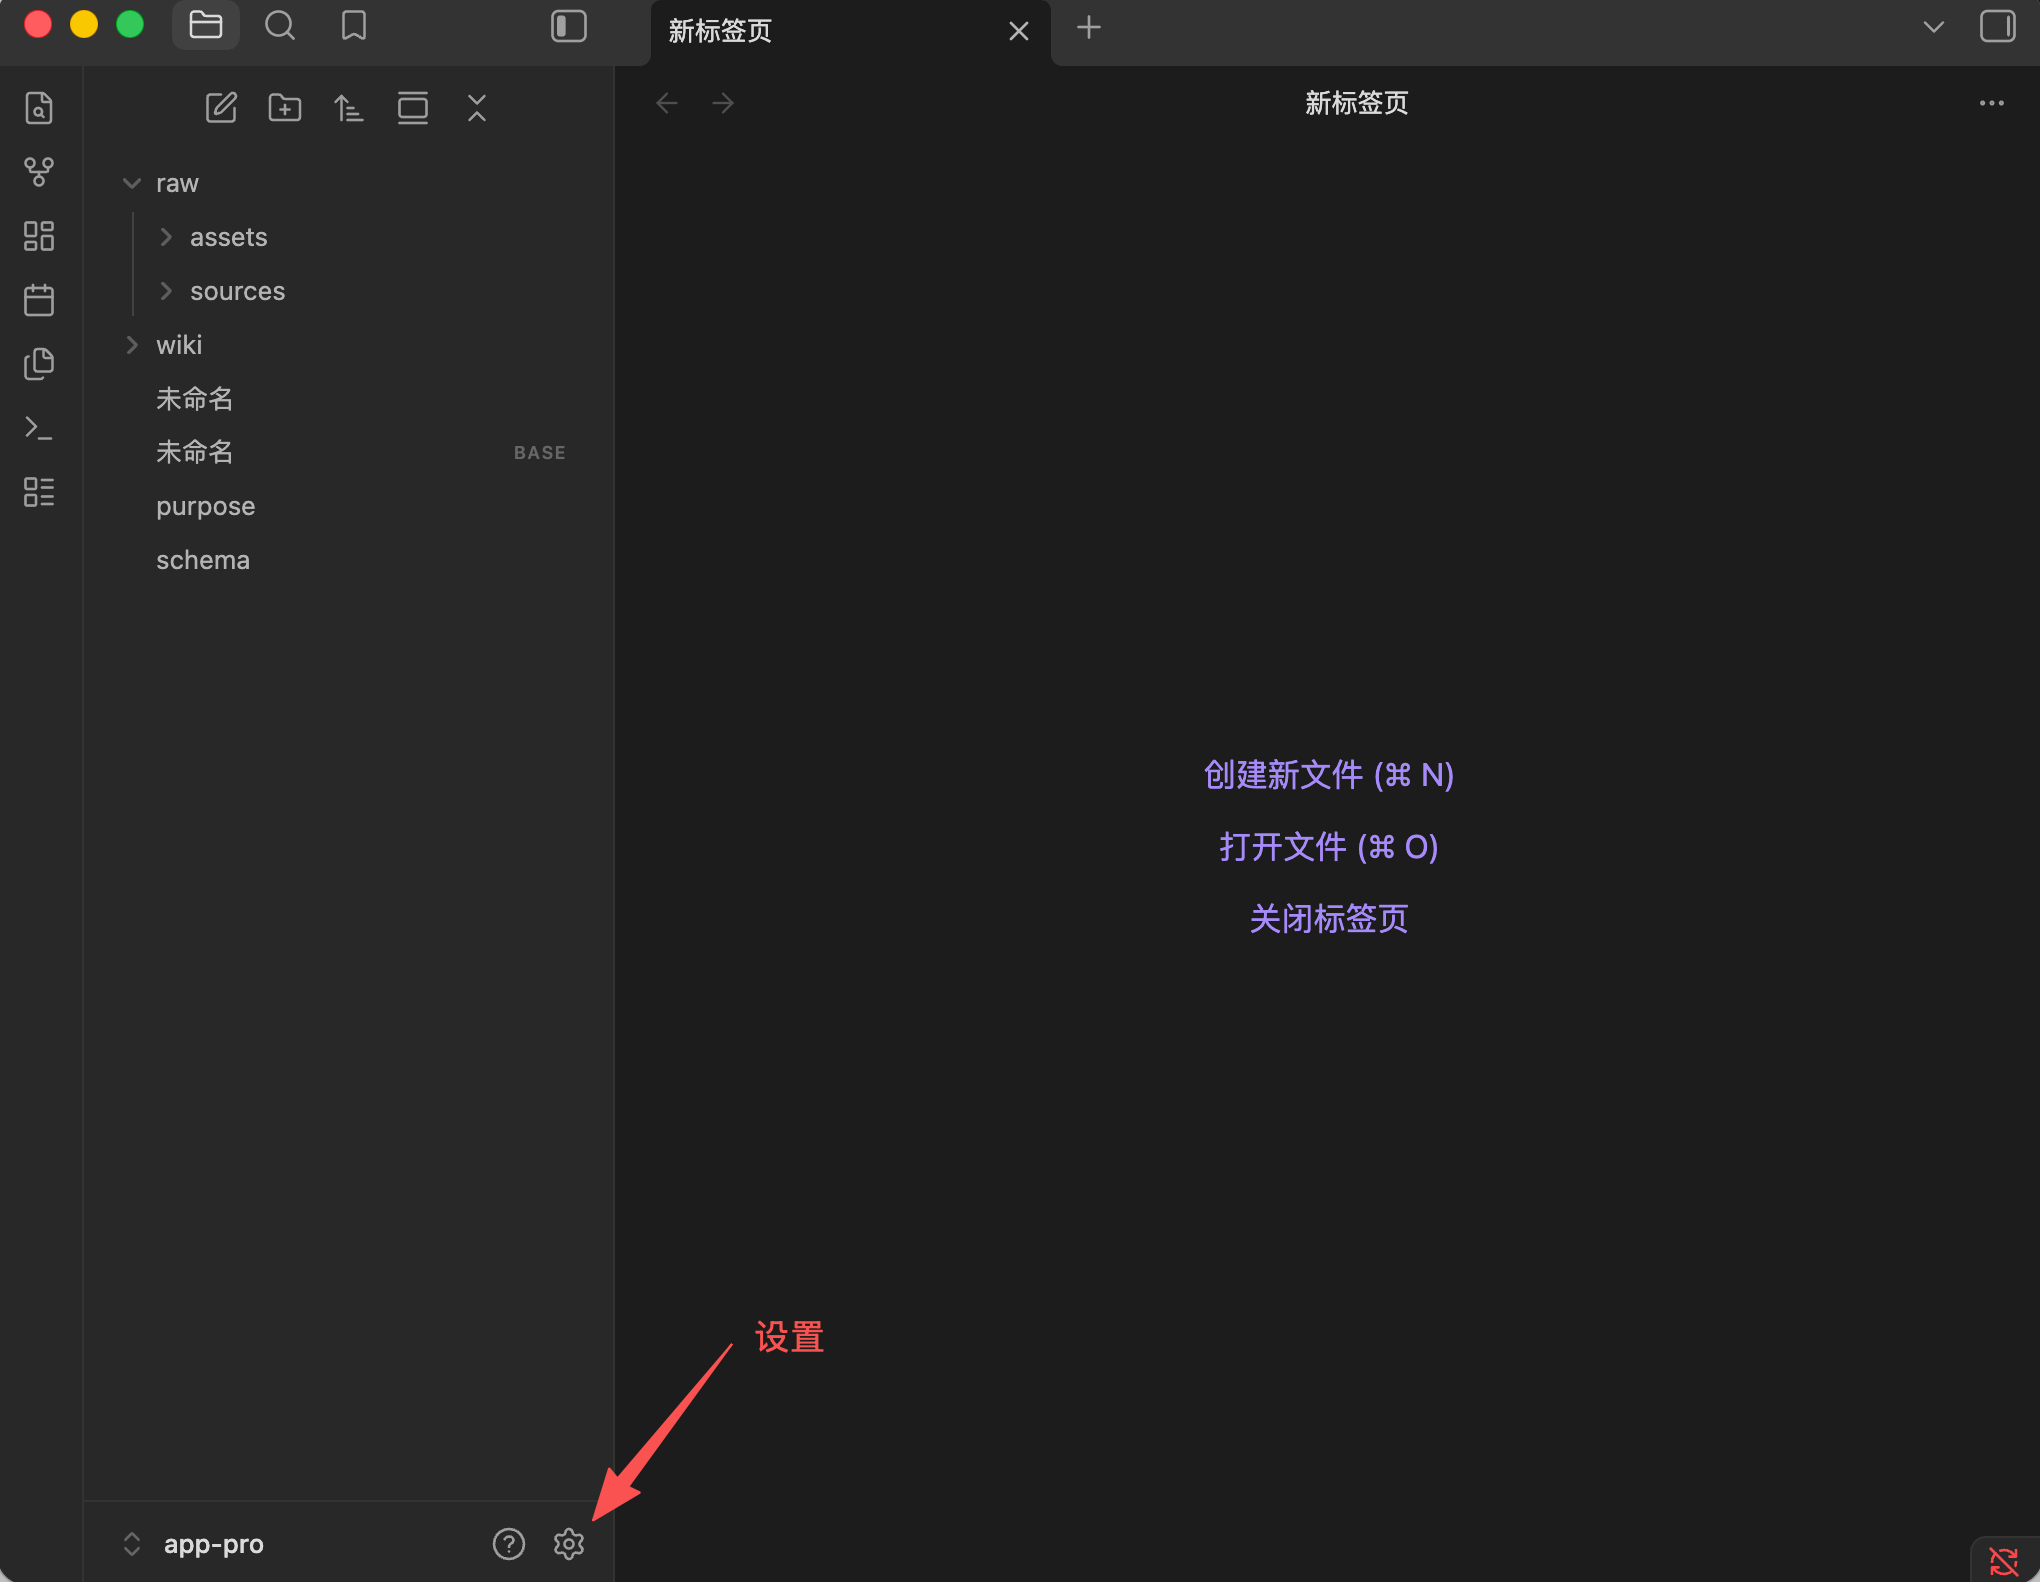Toggle the left sidebar panel

[568, 26]
